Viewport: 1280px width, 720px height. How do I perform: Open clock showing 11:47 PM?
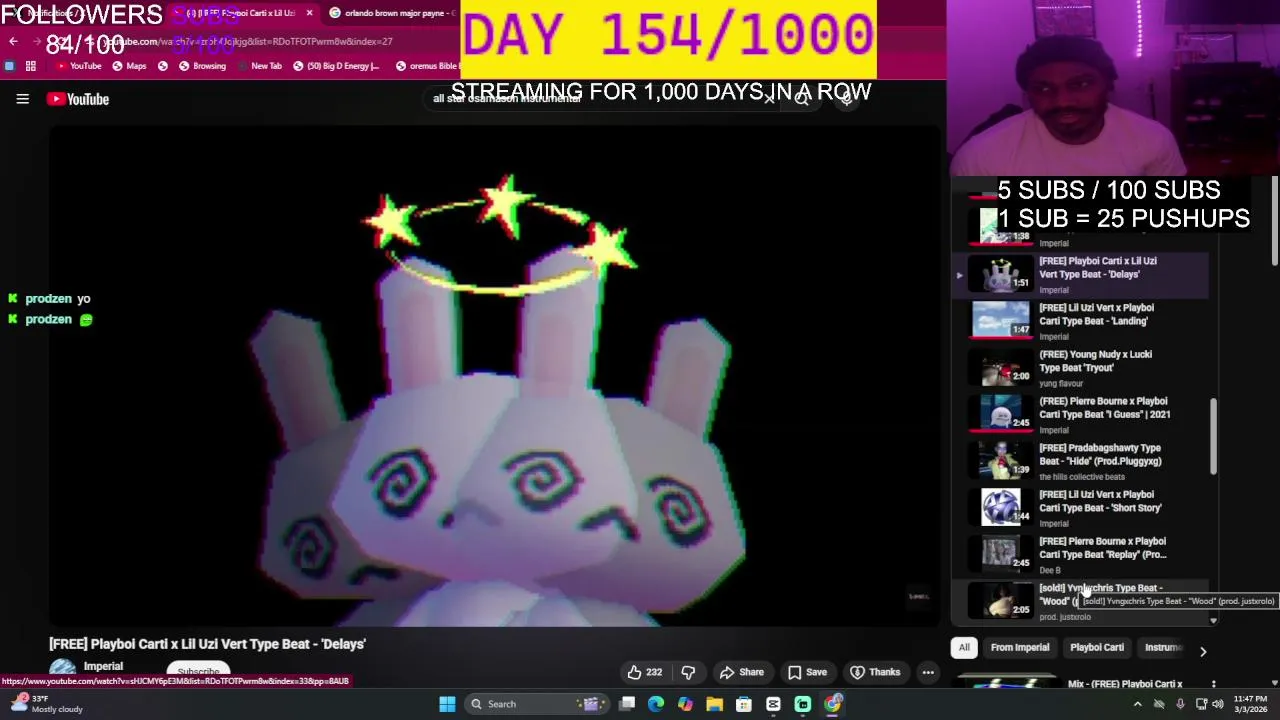click(1250, 704)
